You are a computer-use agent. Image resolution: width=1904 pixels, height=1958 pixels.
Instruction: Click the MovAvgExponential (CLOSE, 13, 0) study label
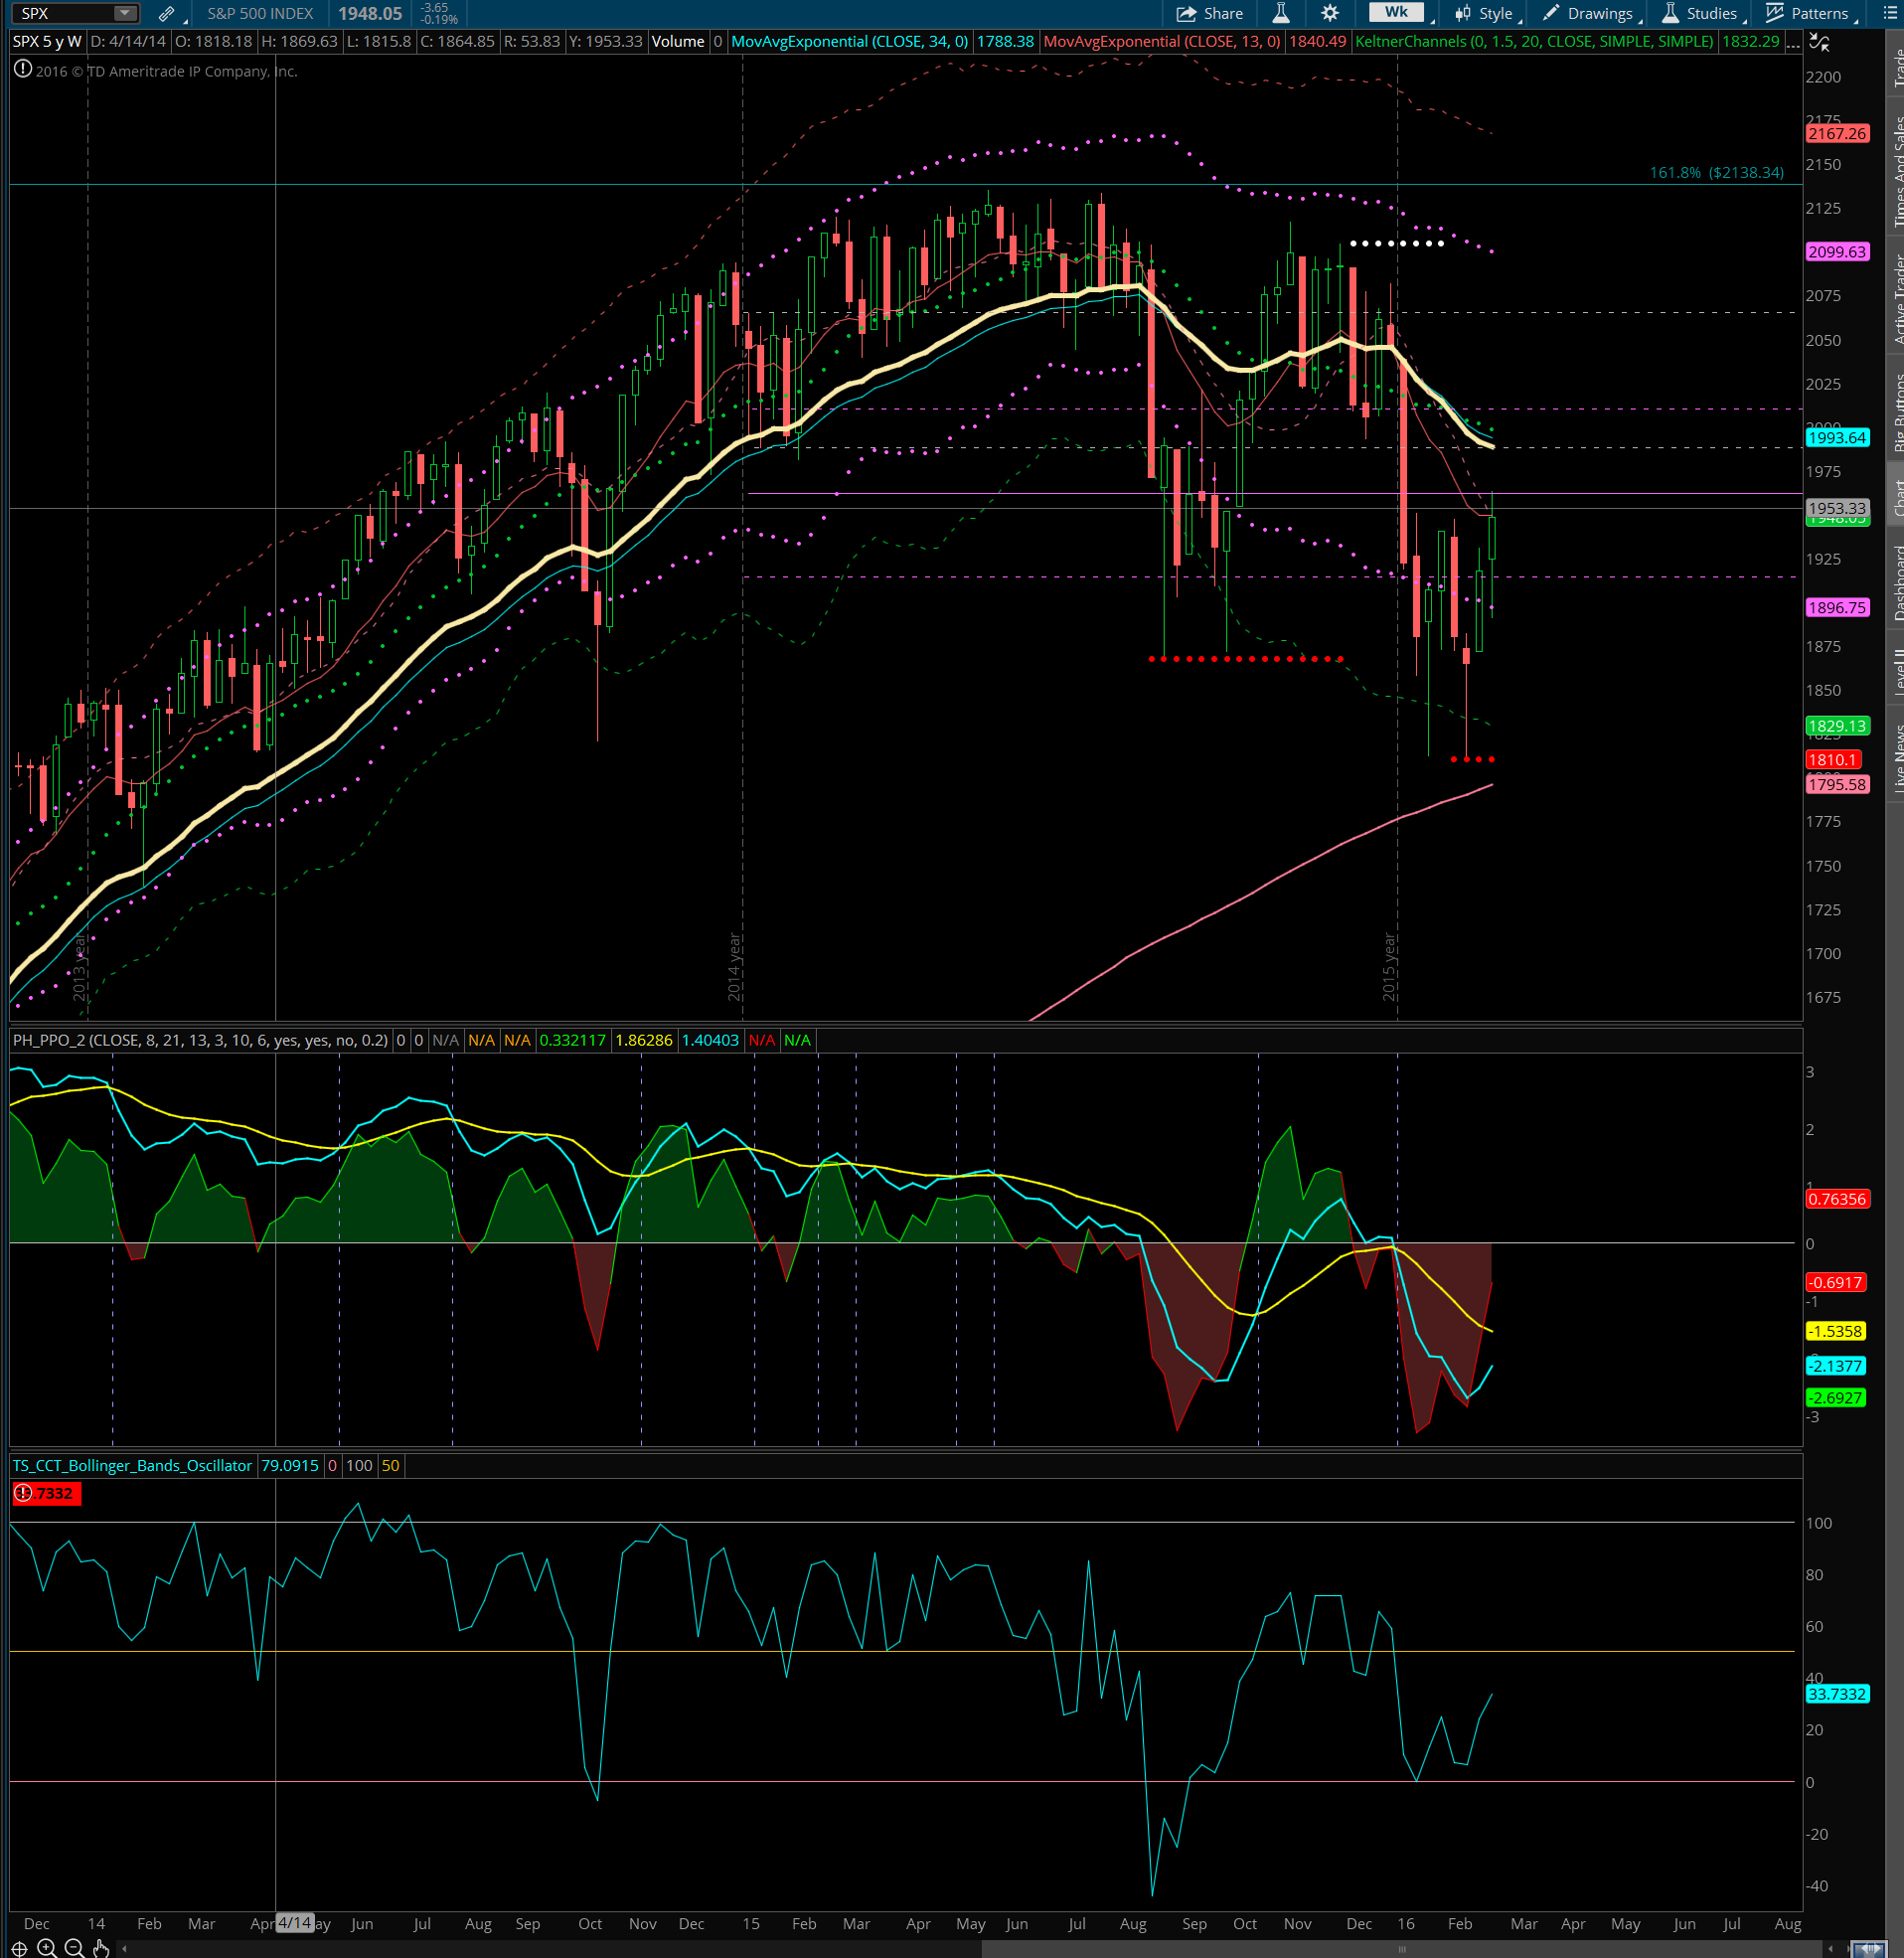(1161, 41)
